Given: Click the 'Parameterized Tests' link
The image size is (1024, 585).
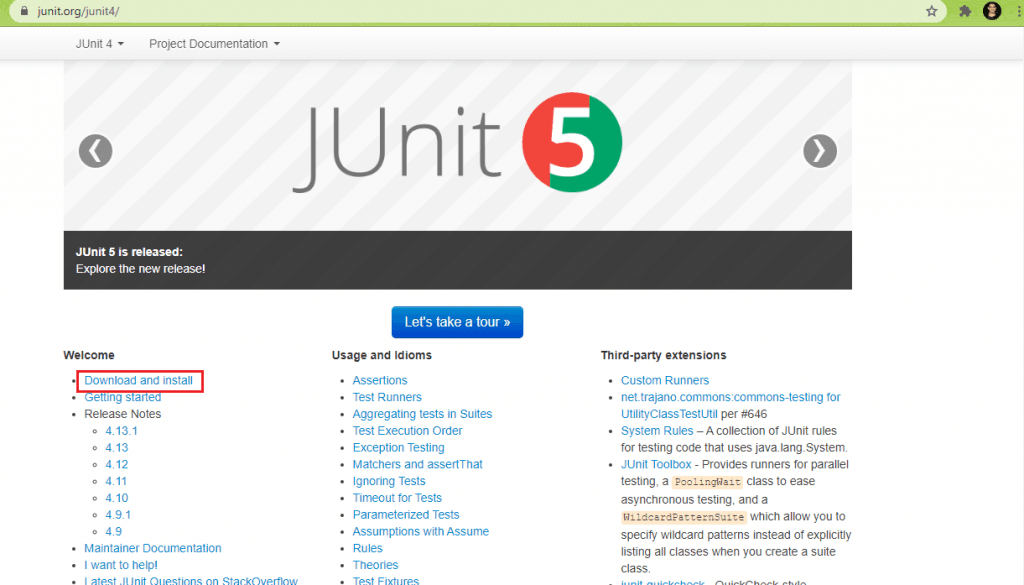Looking at the screenshot, I should click(x=406, y=514).
